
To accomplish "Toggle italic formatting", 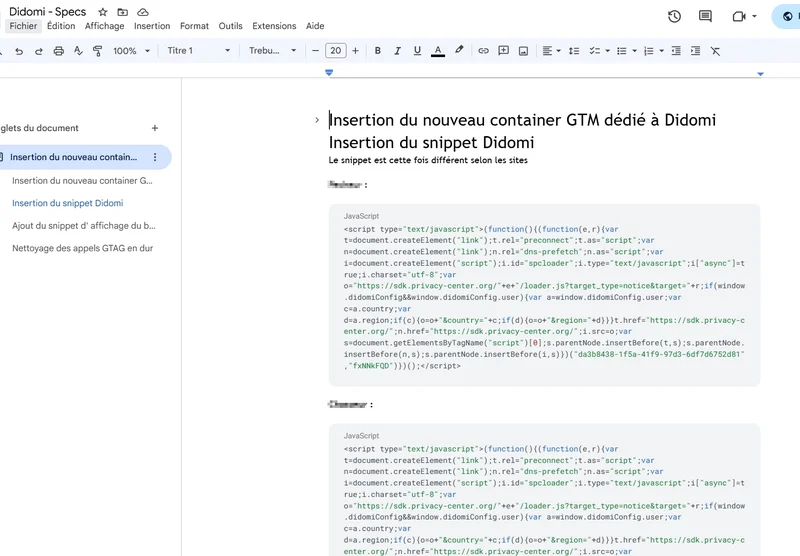I will 397,51.
